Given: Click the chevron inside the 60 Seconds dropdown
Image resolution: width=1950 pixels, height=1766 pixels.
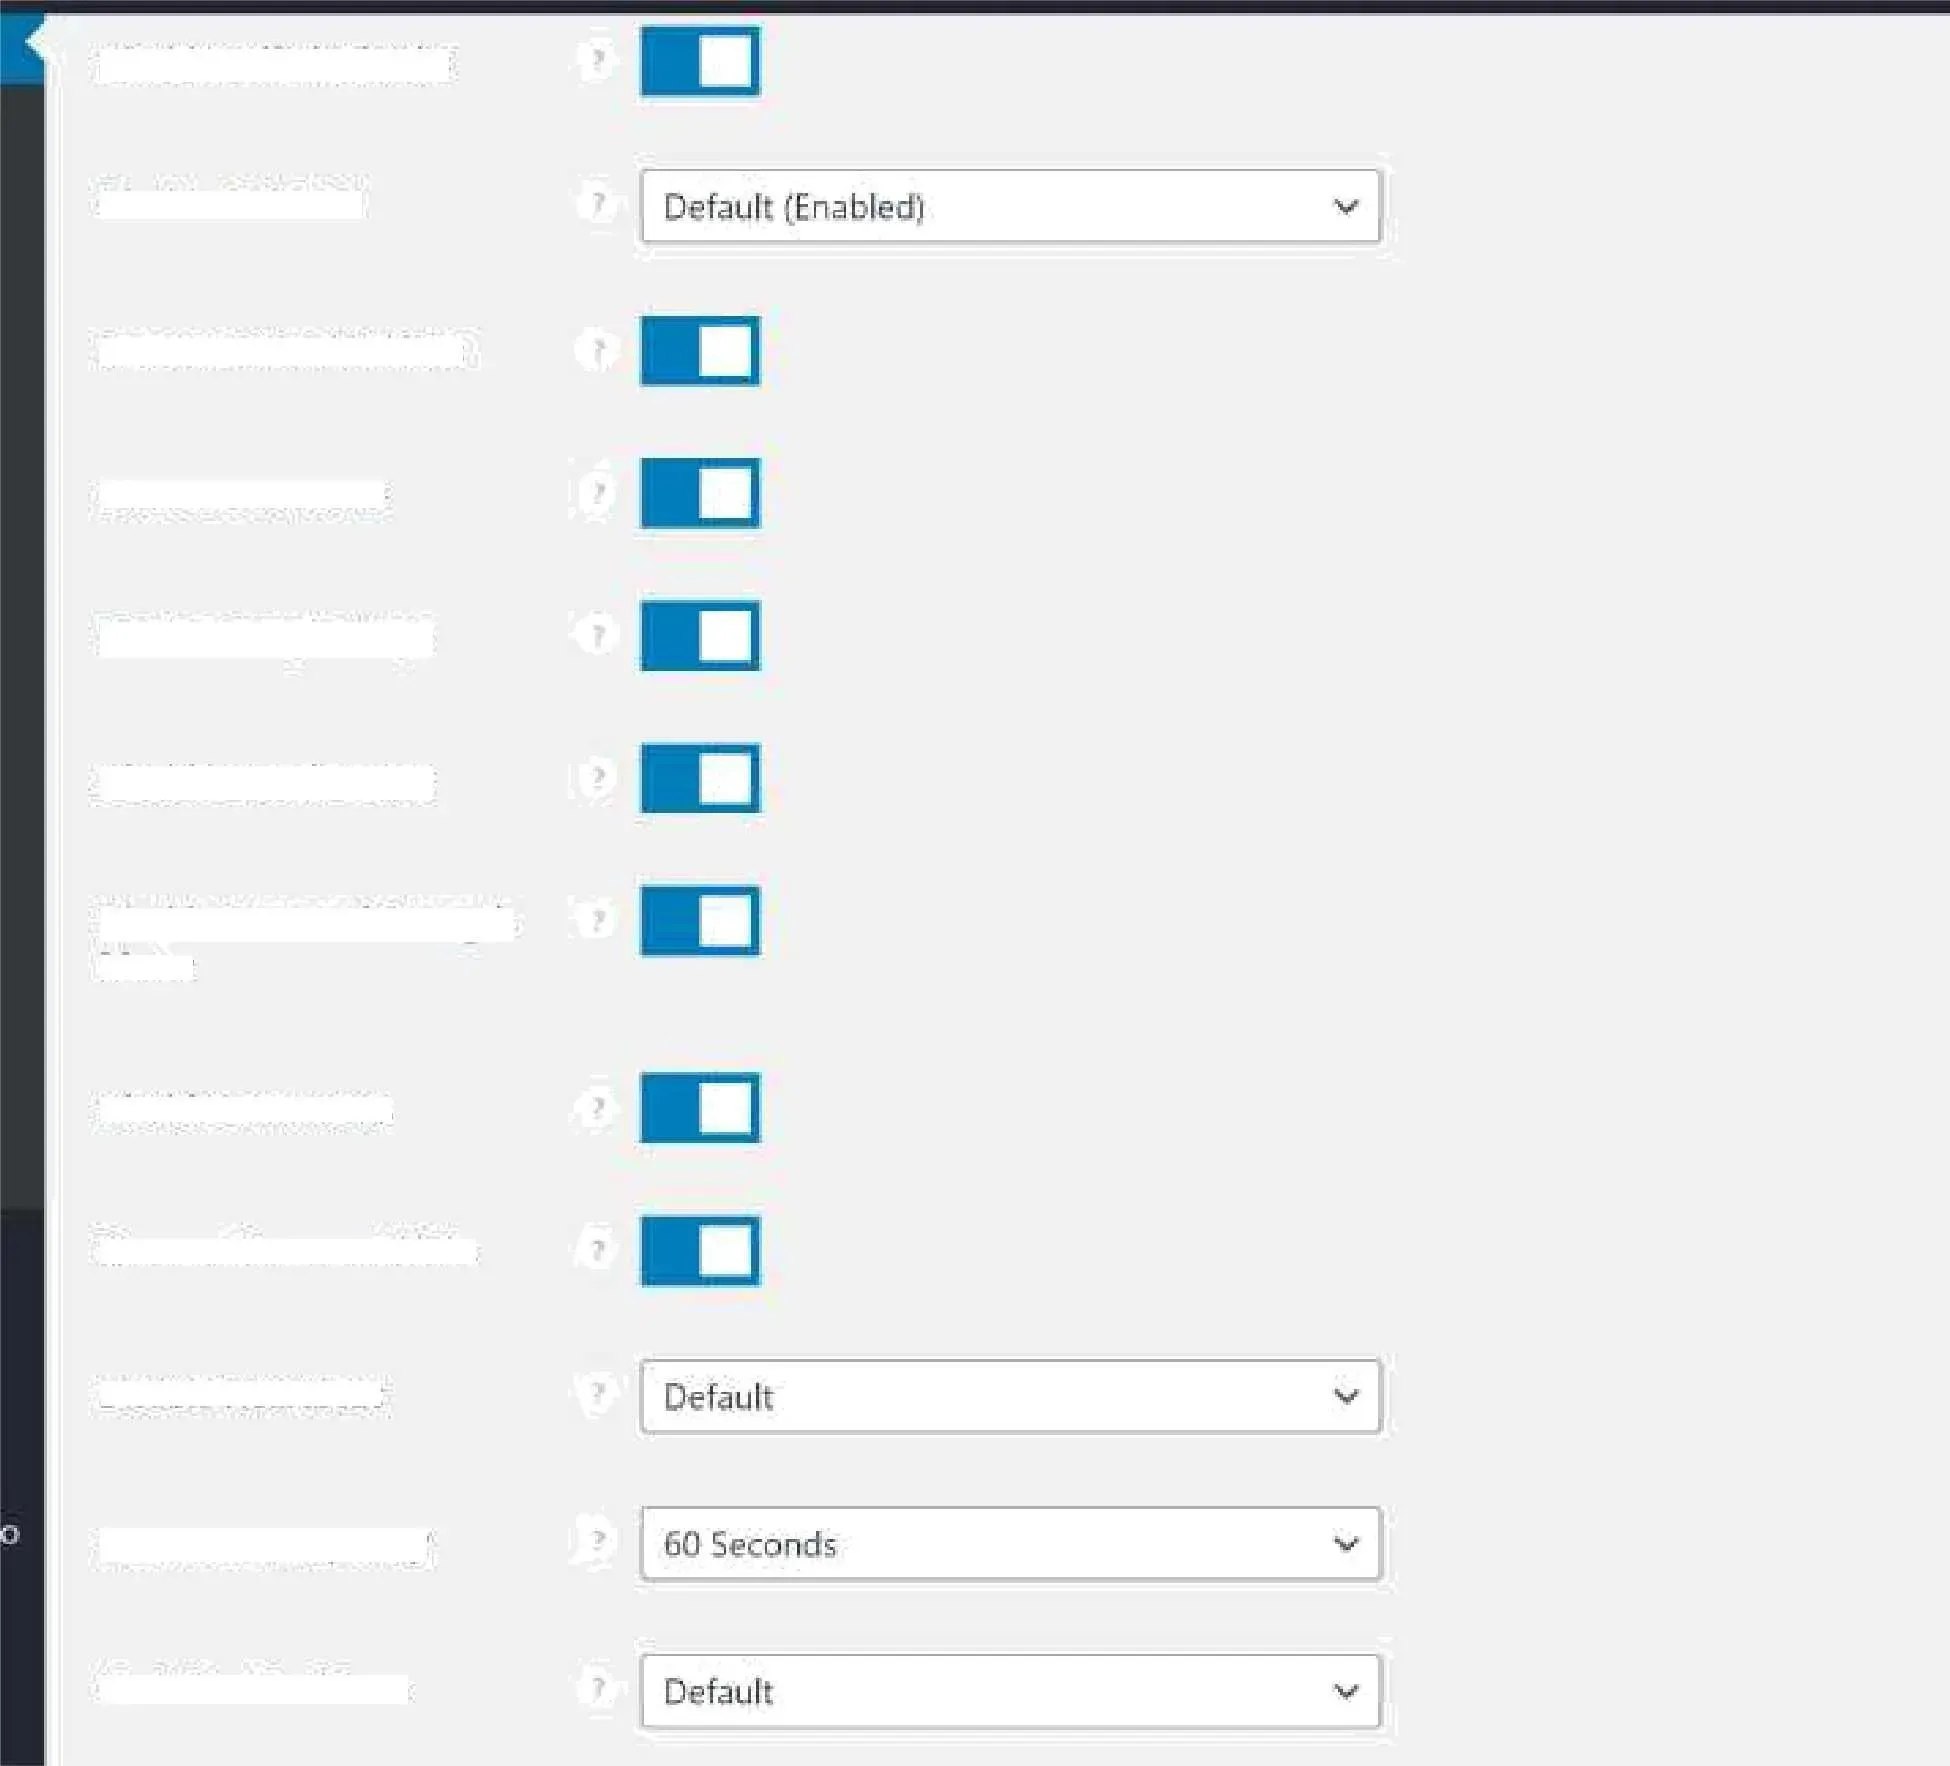Looking at the screenshot, I should point(1347,1543).
